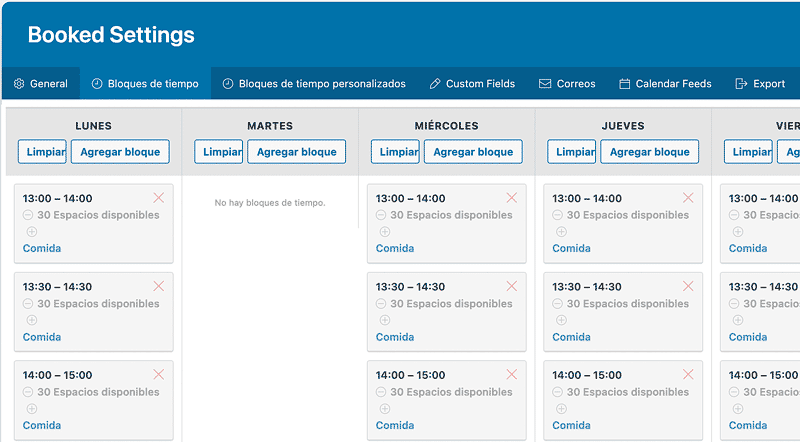Delete Jueves 13:30 – 14:30 block
The width and height of the screenshot is (800, 442).
click(688, 286)
